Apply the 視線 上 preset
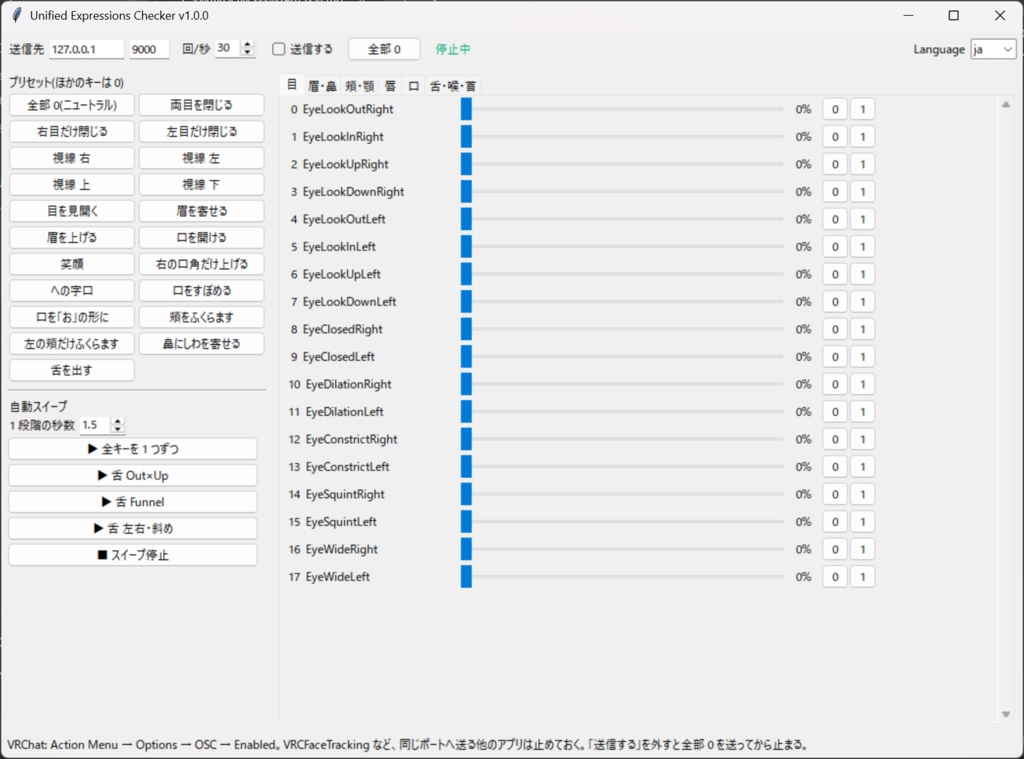This screenshot has height=759, width=1024. [x=72, y=185]
